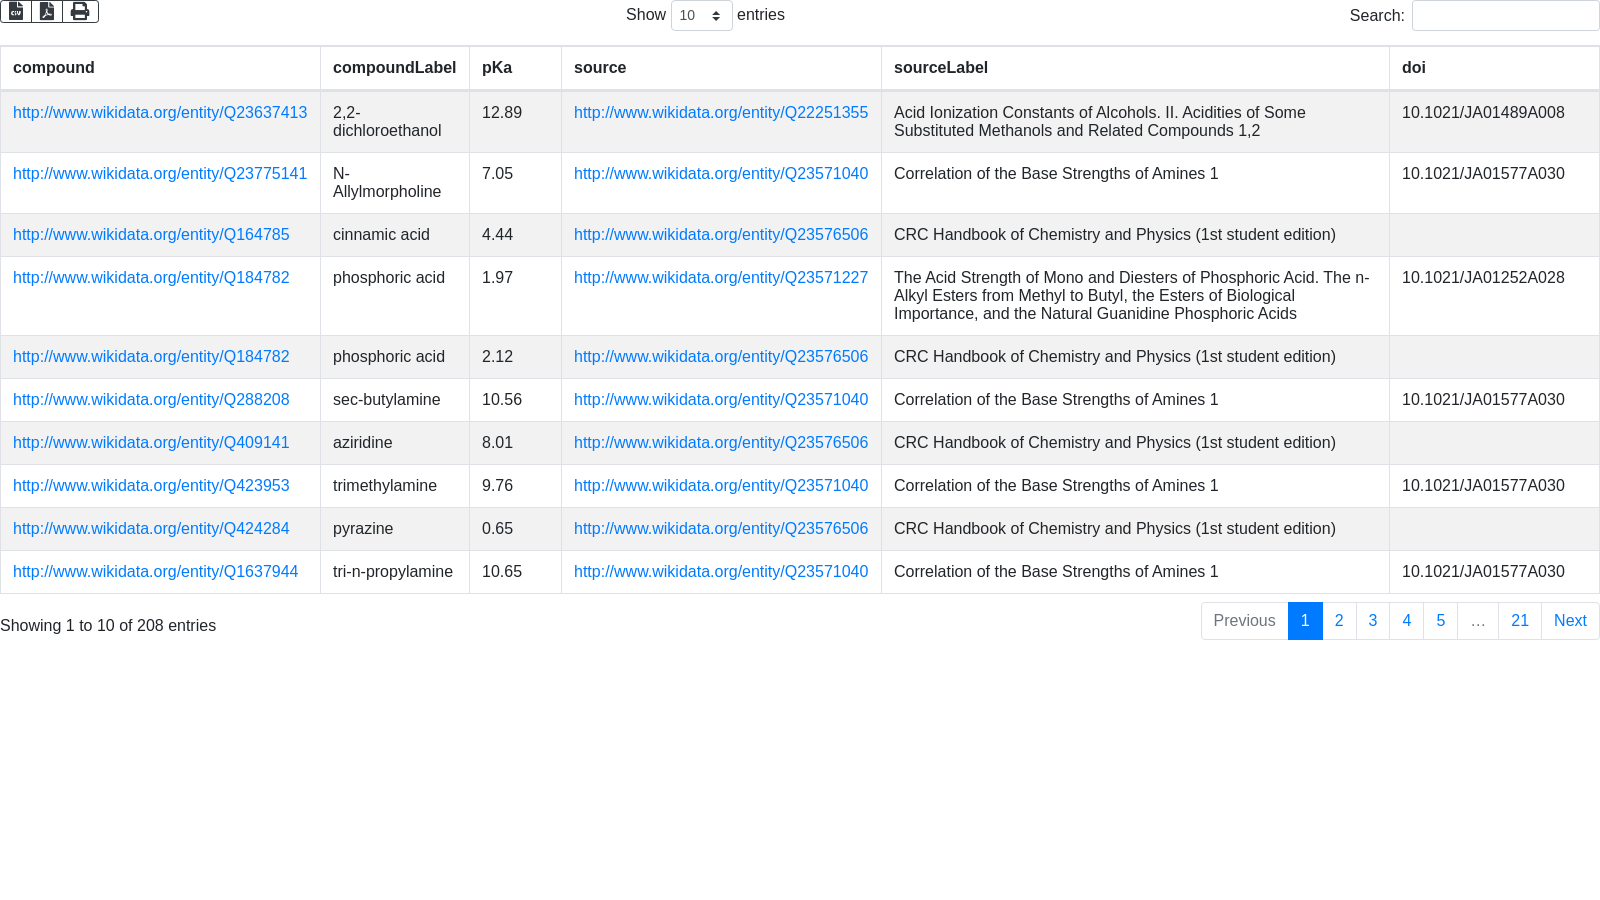Image resolution: width=1600 pixels, height=900 pixels.
Task: Sort by the sourceLabel column header
Action: point(941,68)
